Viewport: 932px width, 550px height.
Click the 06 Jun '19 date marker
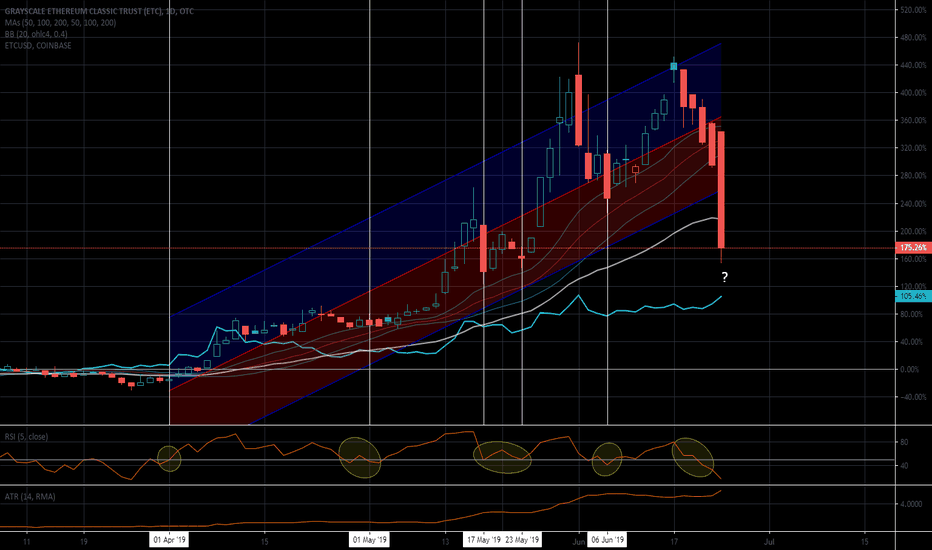[607, 540]
